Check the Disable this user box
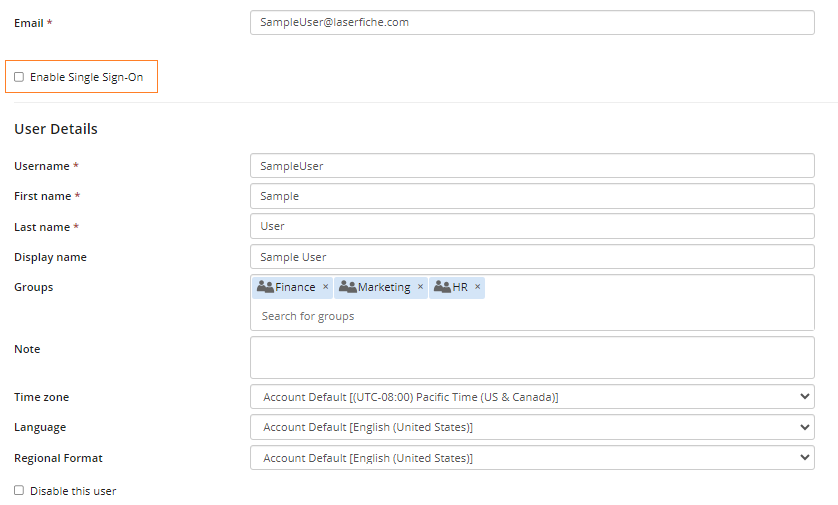838x505 pixels. (19, 491)
